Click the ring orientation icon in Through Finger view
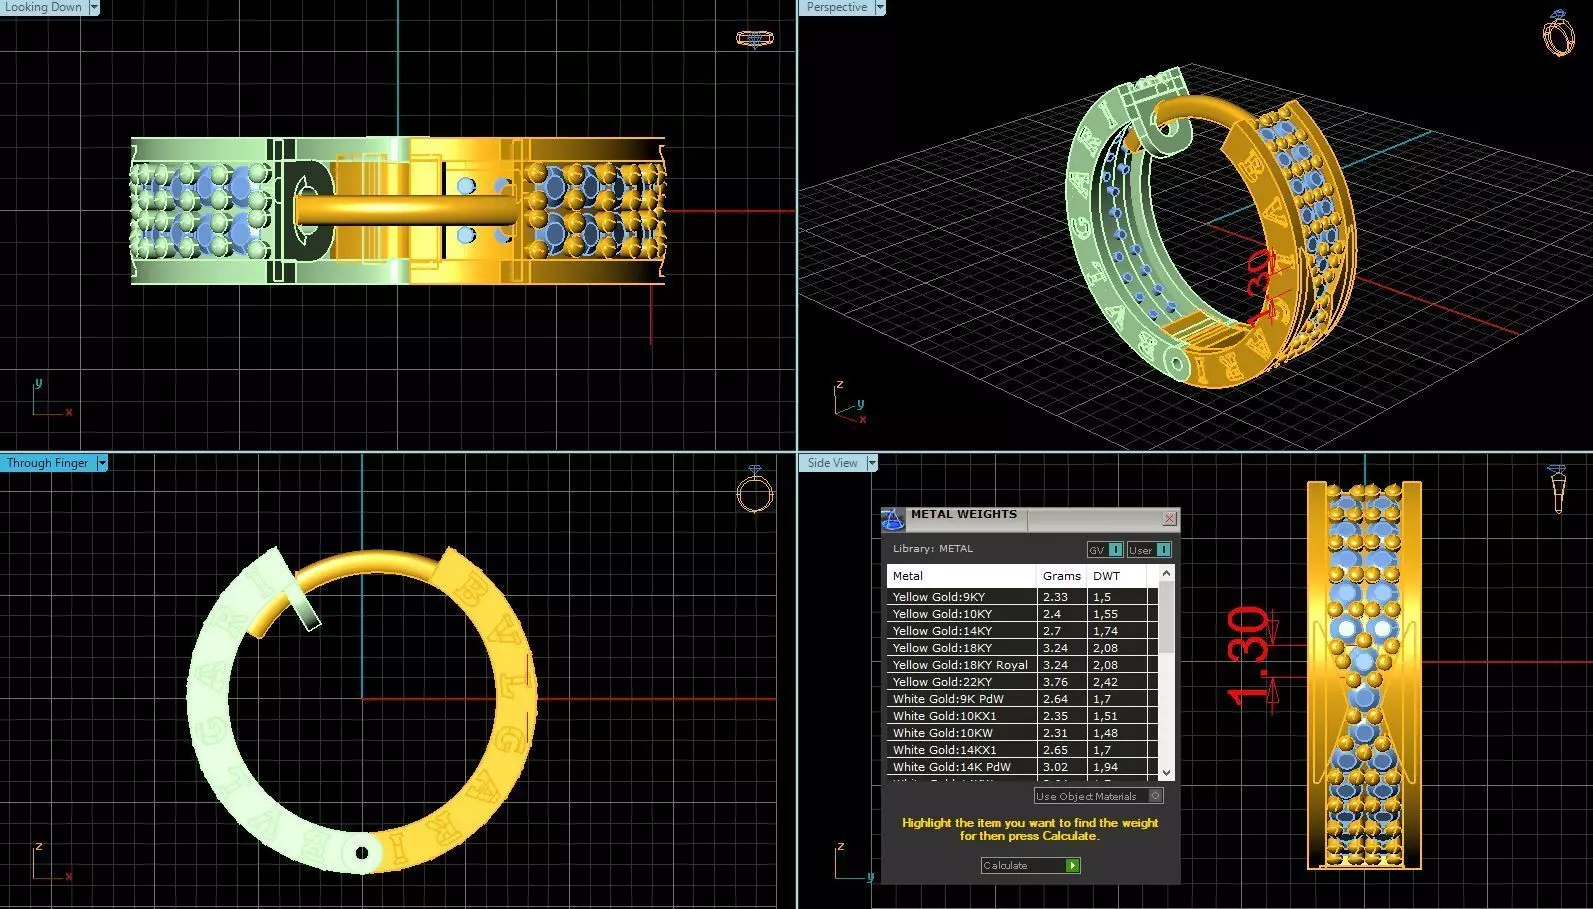1593x909 pixels. tap(755, 489)
